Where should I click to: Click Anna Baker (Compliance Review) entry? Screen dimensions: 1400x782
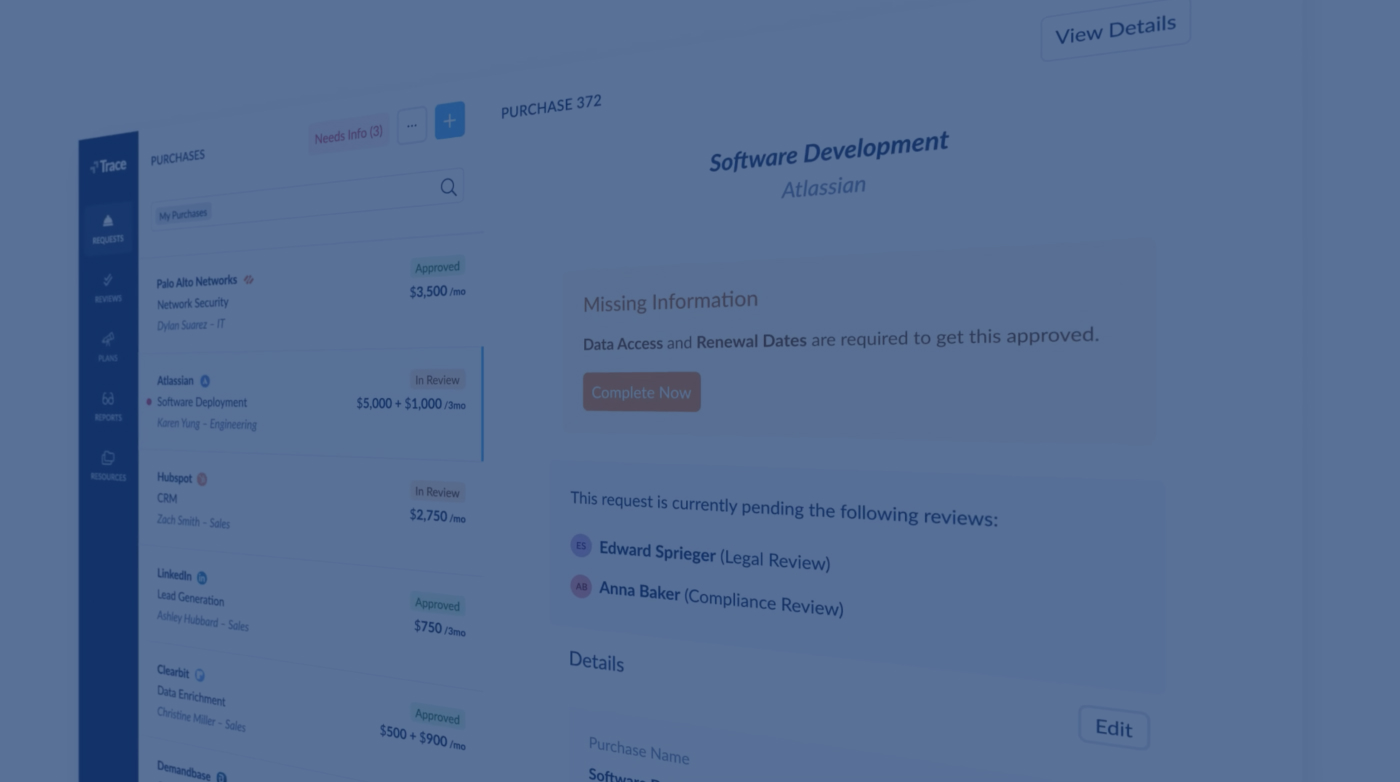point(721,598)
